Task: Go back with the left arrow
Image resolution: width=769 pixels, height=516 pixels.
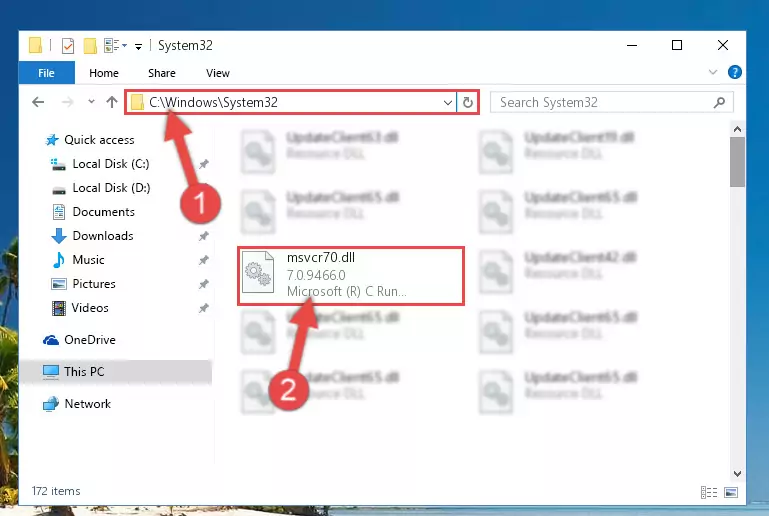Action: (x=38, y=102)
